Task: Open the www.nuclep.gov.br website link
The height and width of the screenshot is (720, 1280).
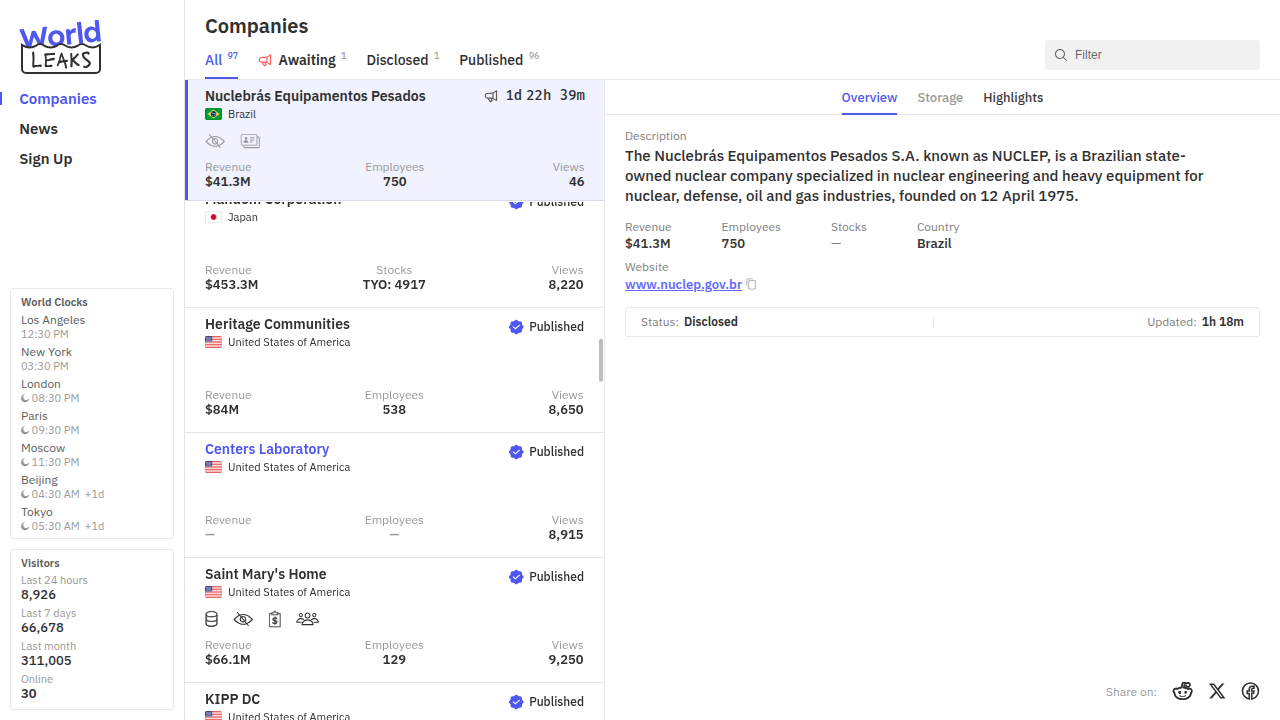Action: (x=683, y=285)
